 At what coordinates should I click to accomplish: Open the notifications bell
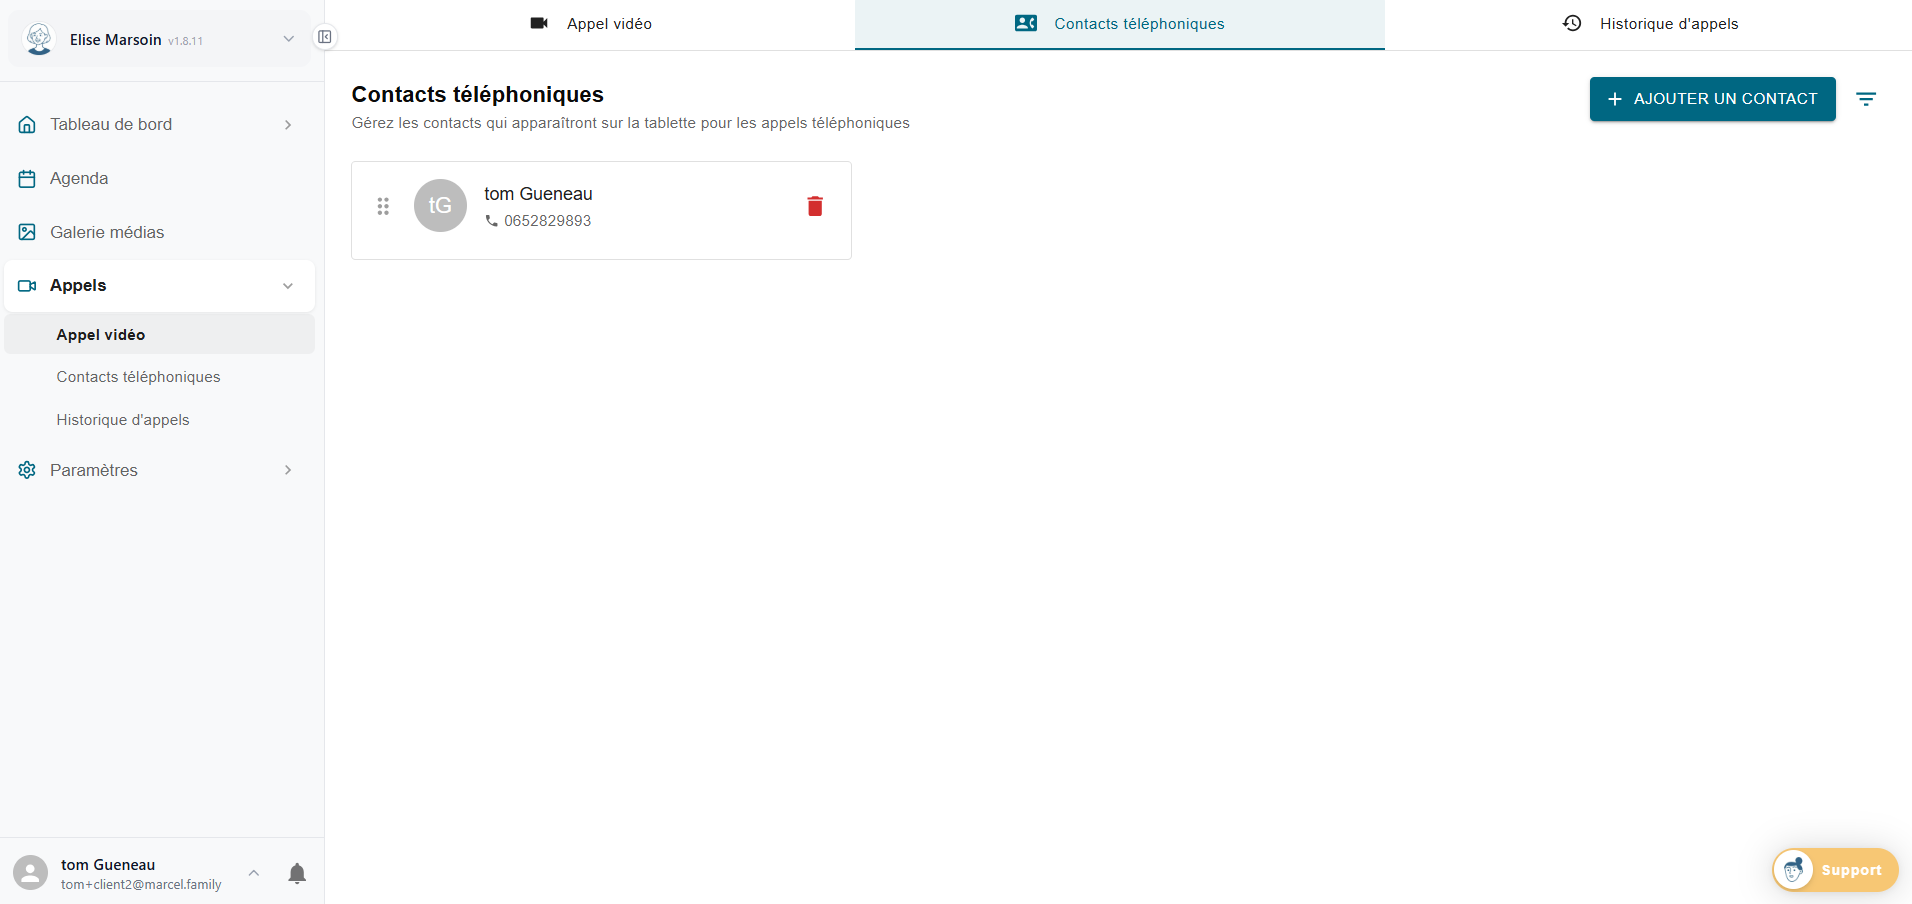pyautogui.click(x=297, y=873)
